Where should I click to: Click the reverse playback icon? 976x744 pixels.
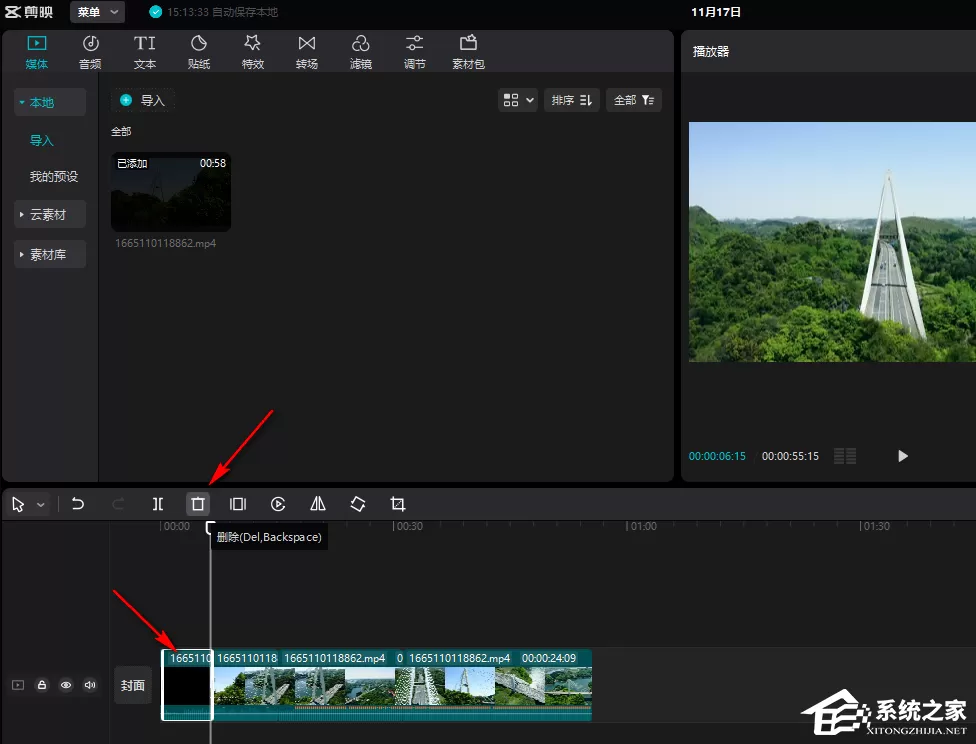278,504
